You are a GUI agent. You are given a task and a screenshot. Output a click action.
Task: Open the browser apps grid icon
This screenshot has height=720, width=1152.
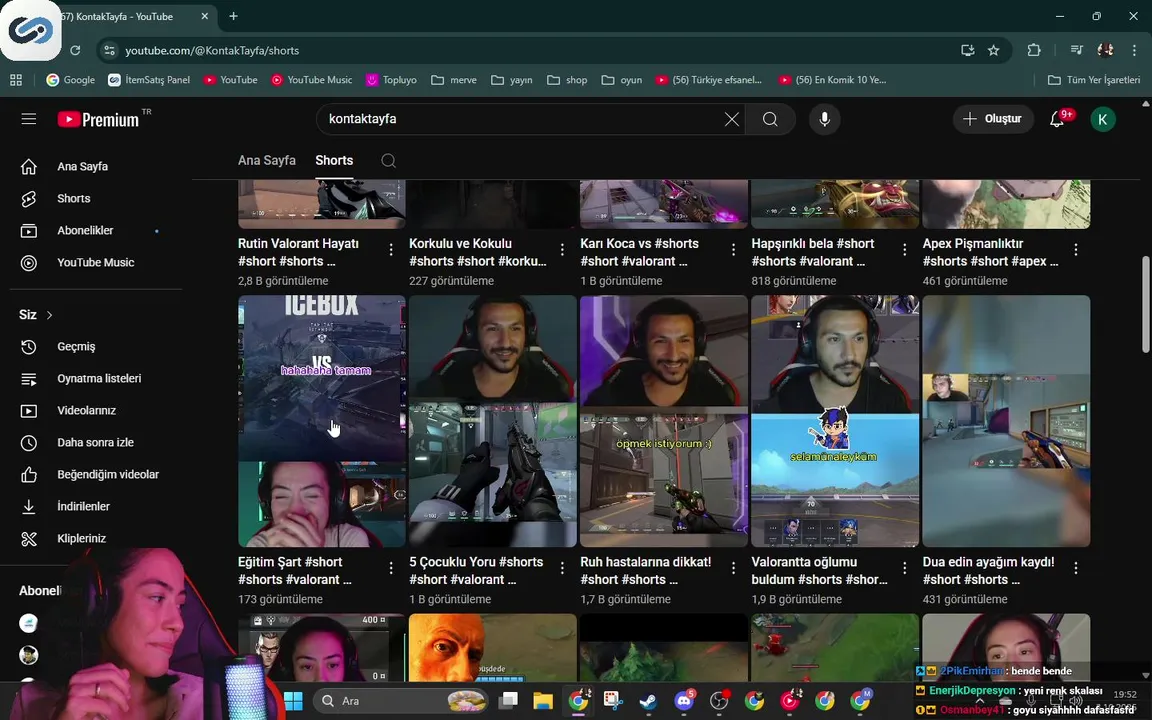pos(16,80)
